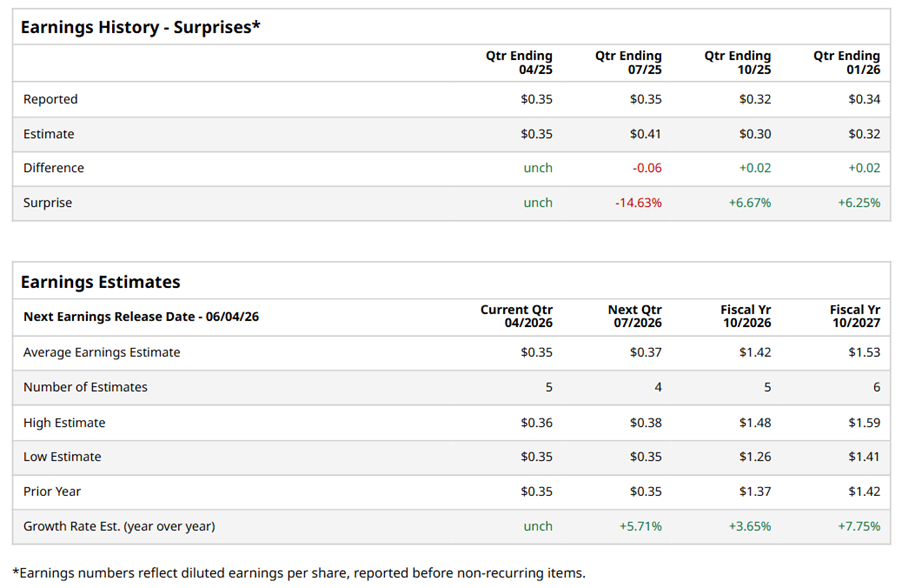902x588 pixels.
Task: Click the Current Qtr 04/2026 column header
Action: pyautogui.click(x=516, y=316)
